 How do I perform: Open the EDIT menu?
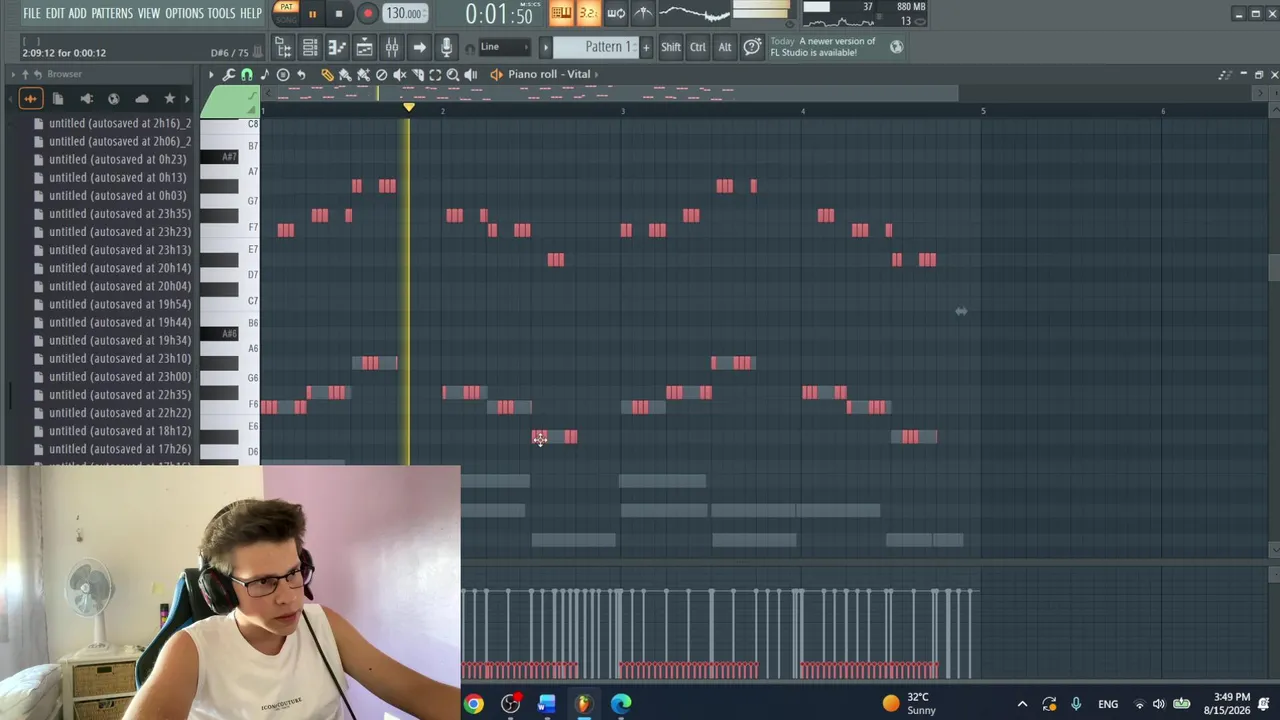[55, 13]
